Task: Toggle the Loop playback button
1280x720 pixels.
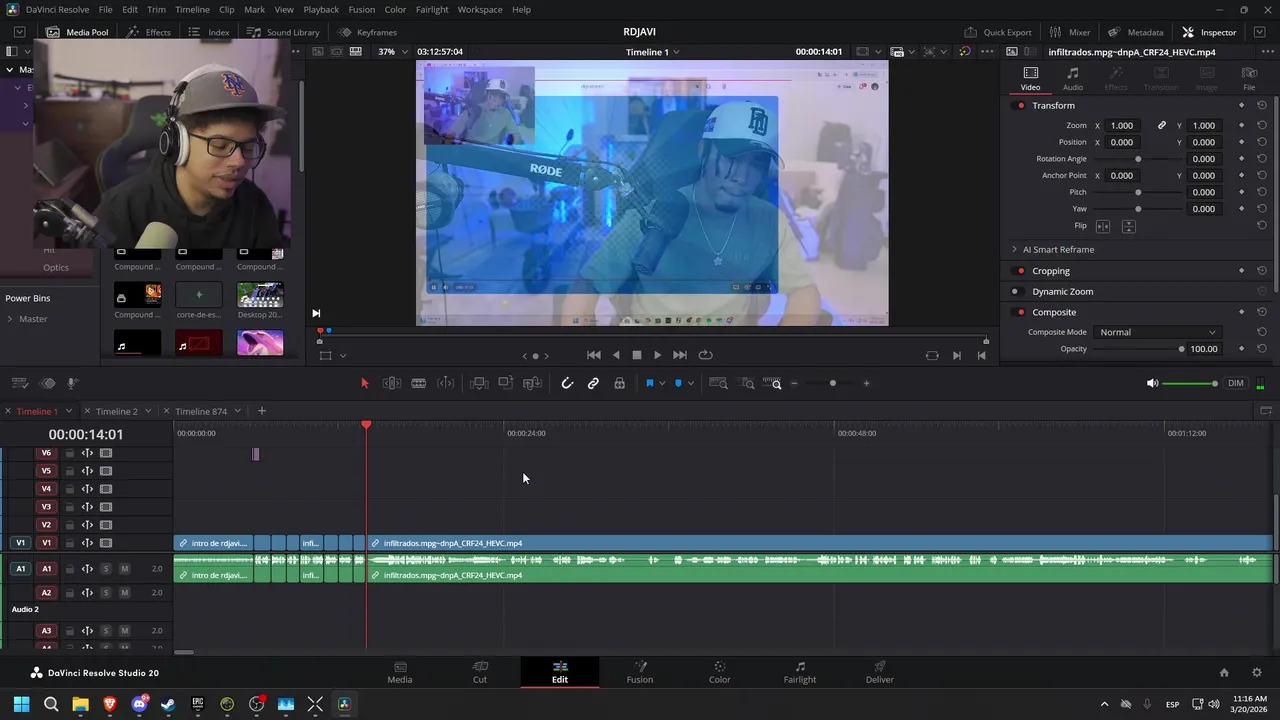Action: tap(705, 355)
